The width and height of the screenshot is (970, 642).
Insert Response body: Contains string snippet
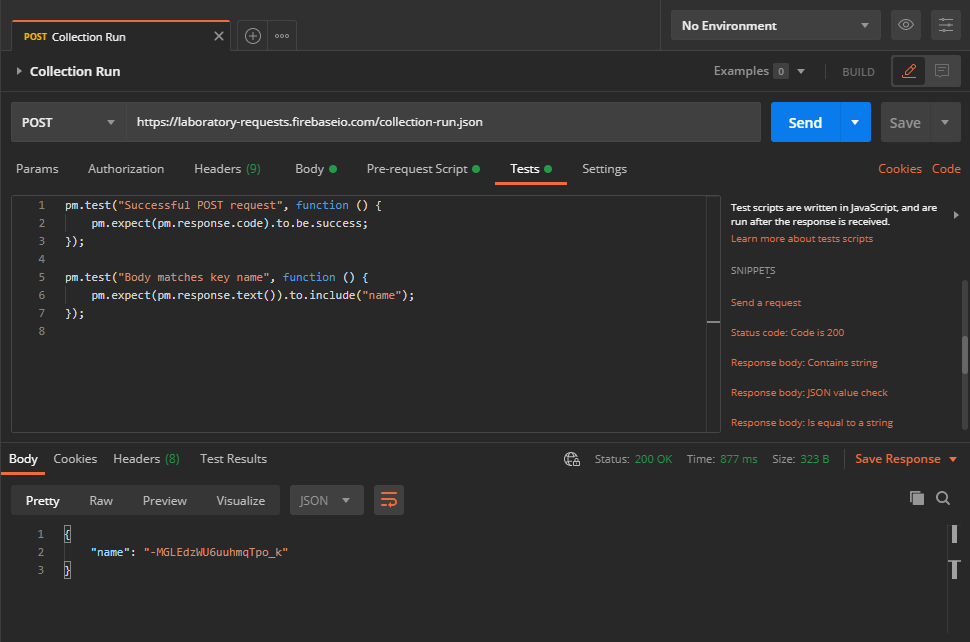point(804,362)
